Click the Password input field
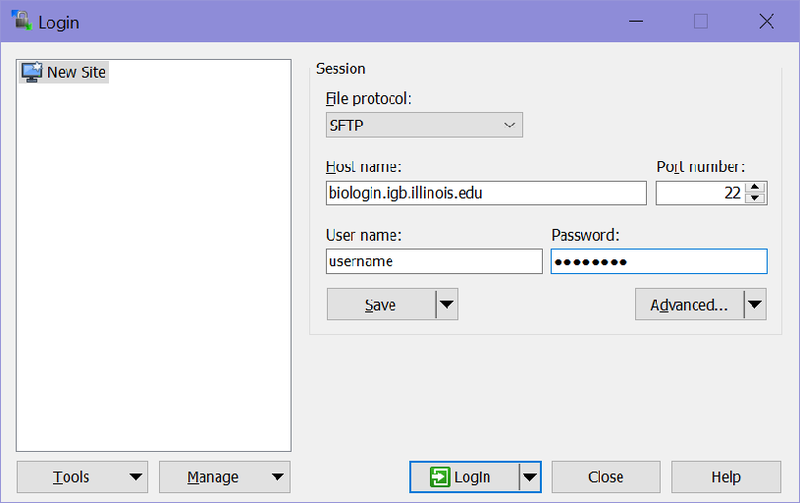The width and height of the screenshot is (800, 503). pos(659,261)
